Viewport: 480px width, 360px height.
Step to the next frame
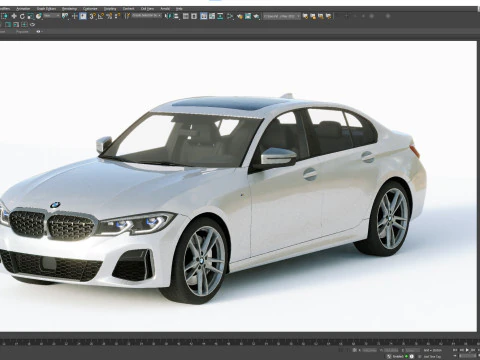pos(473,350)
